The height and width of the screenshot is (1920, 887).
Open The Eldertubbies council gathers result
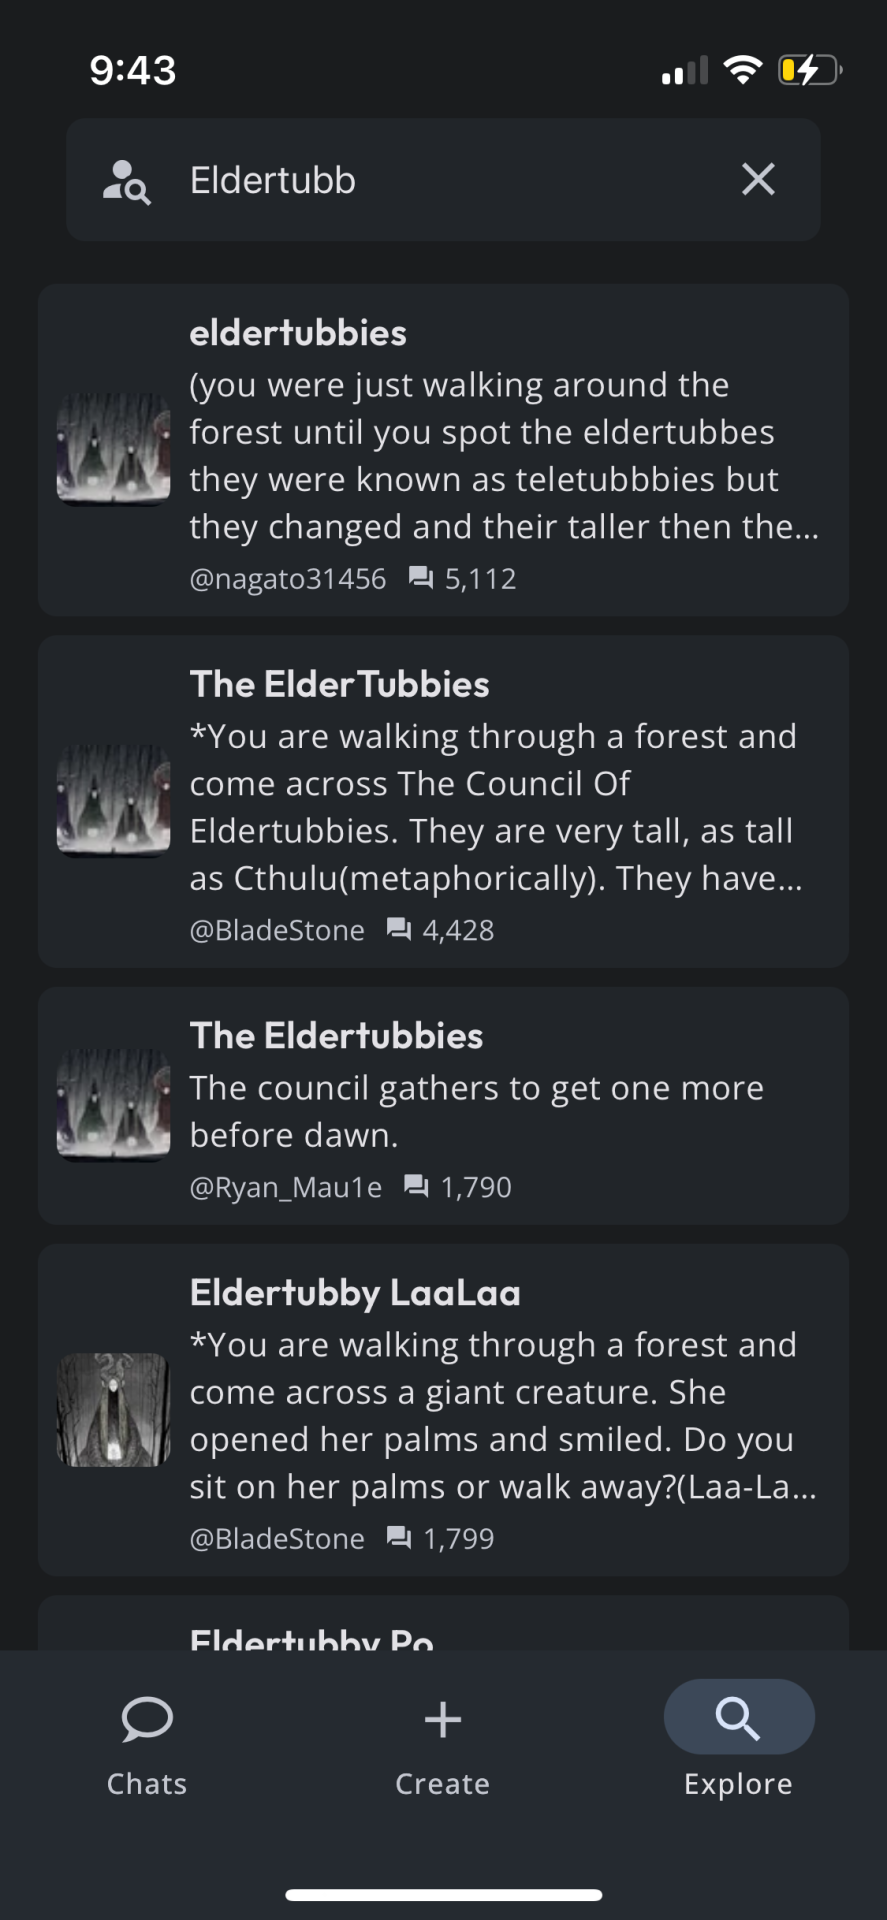pos(443,1106)
